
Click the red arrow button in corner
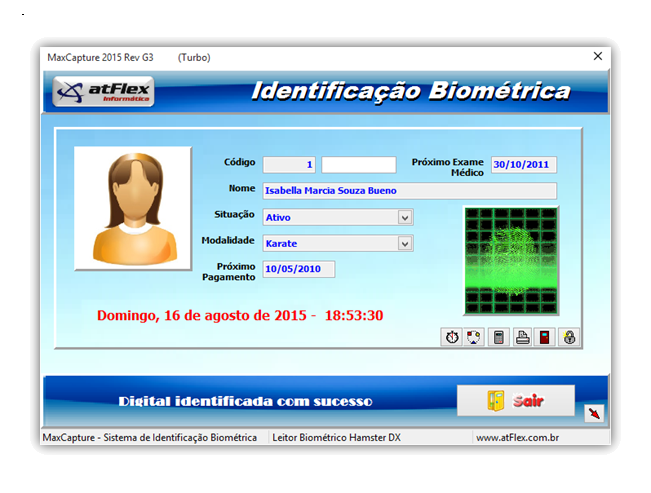point(594,412)
